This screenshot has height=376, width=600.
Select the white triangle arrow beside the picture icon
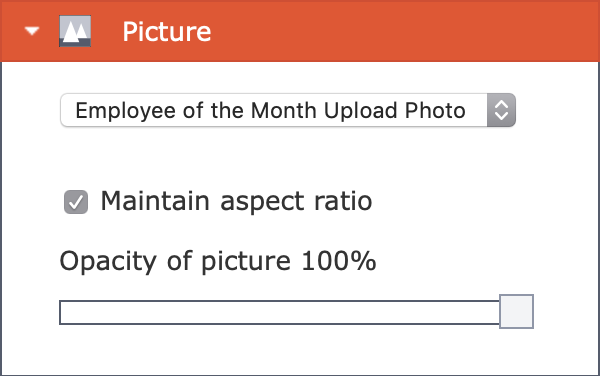pos(32,31)
